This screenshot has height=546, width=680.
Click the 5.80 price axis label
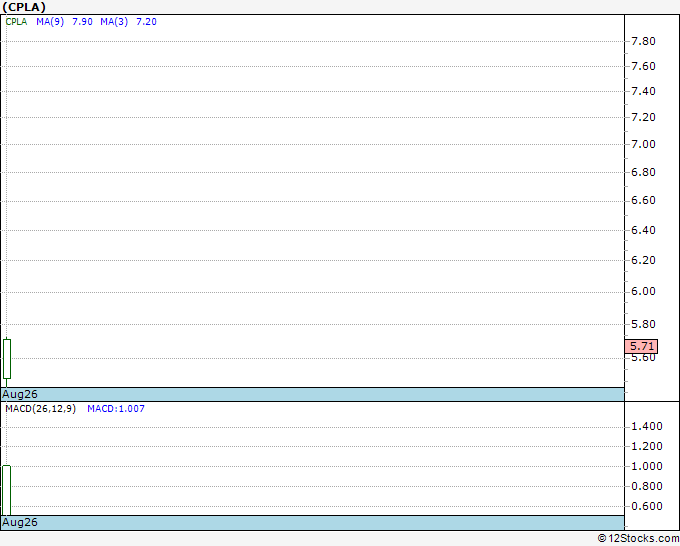(643, 324)
